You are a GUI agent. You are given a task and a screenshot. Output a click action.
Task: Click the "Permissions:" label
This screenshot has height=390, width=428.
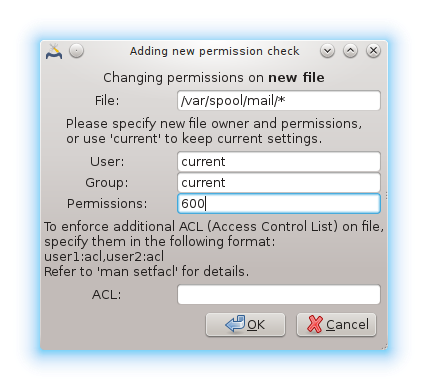[107, 203]
